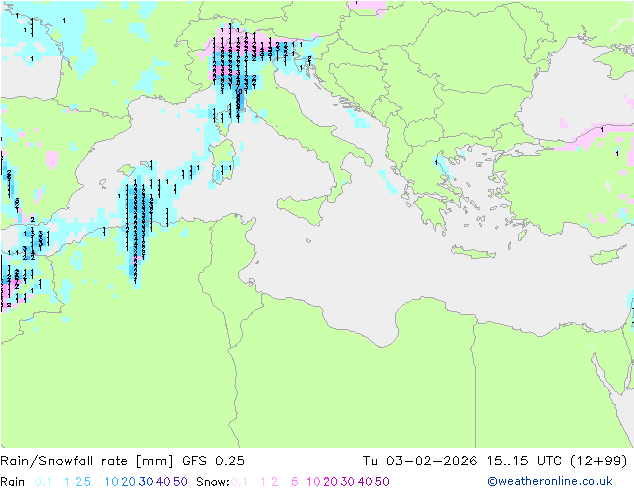The image size is (634, 490).
Task: Click the Rain legend value 50
Action: [x=180, y=482]
